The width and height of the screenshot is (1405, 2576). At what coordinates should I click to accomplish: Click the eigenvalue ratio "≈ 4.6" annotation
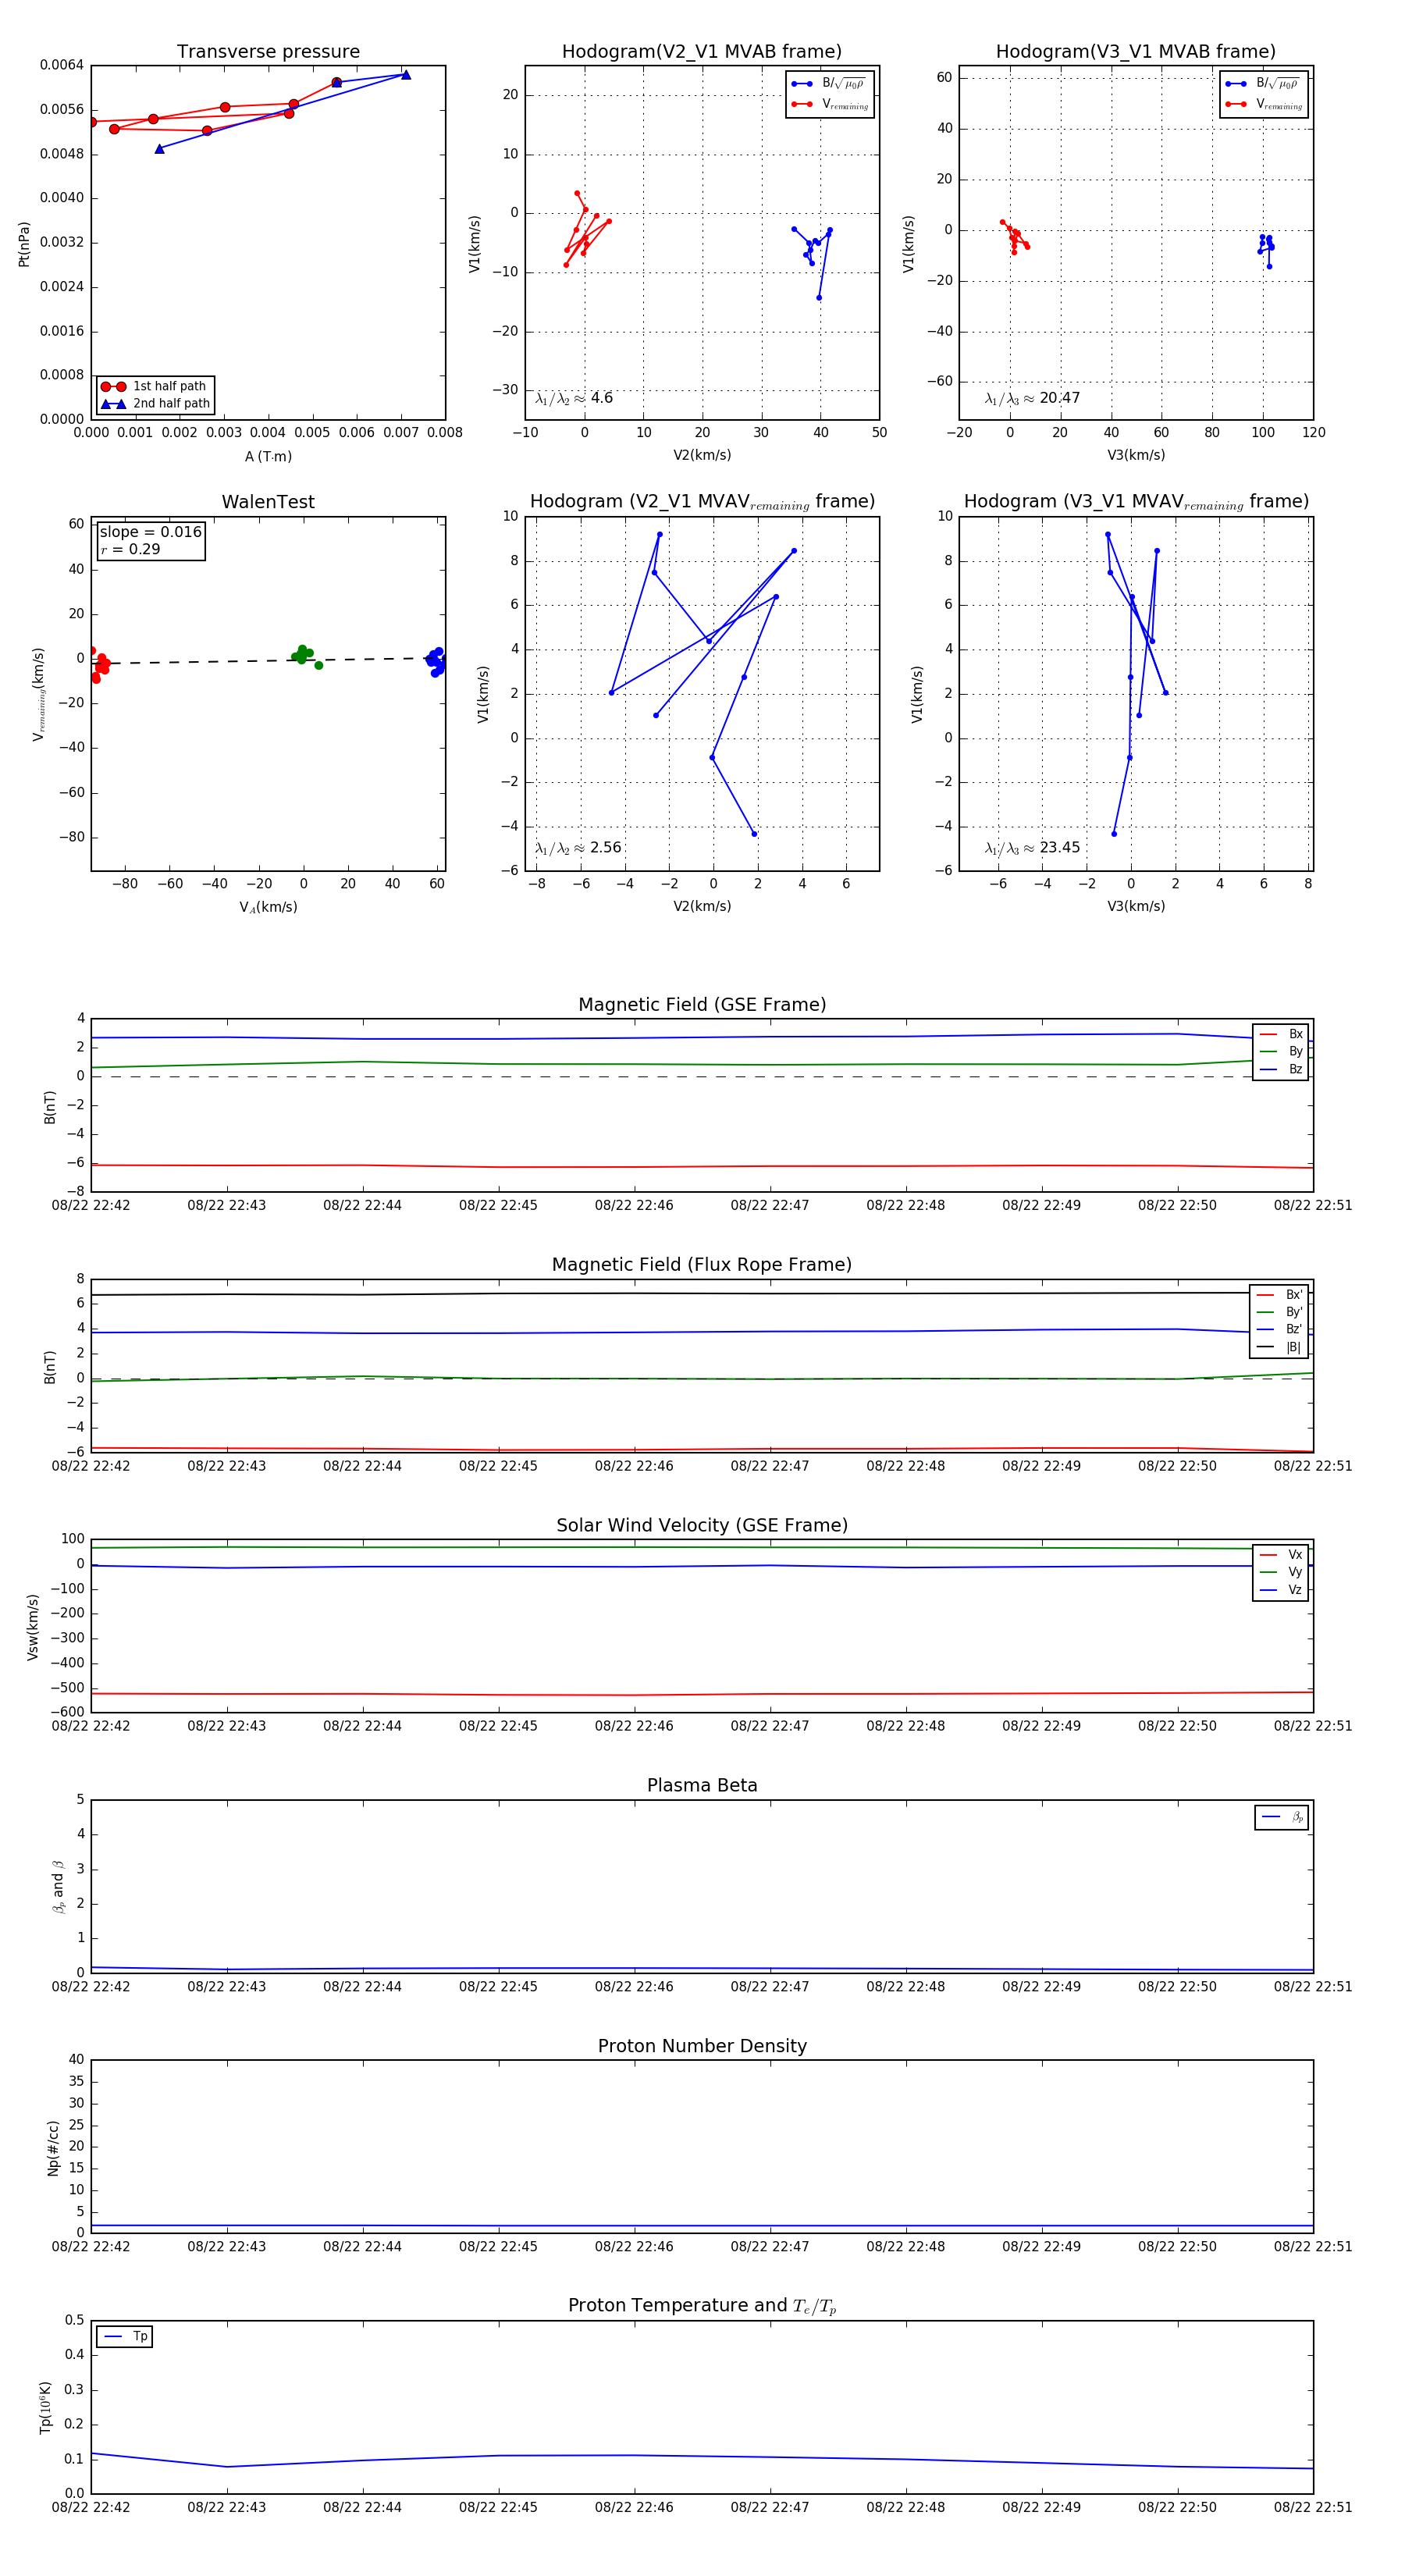tap(574, 398)
